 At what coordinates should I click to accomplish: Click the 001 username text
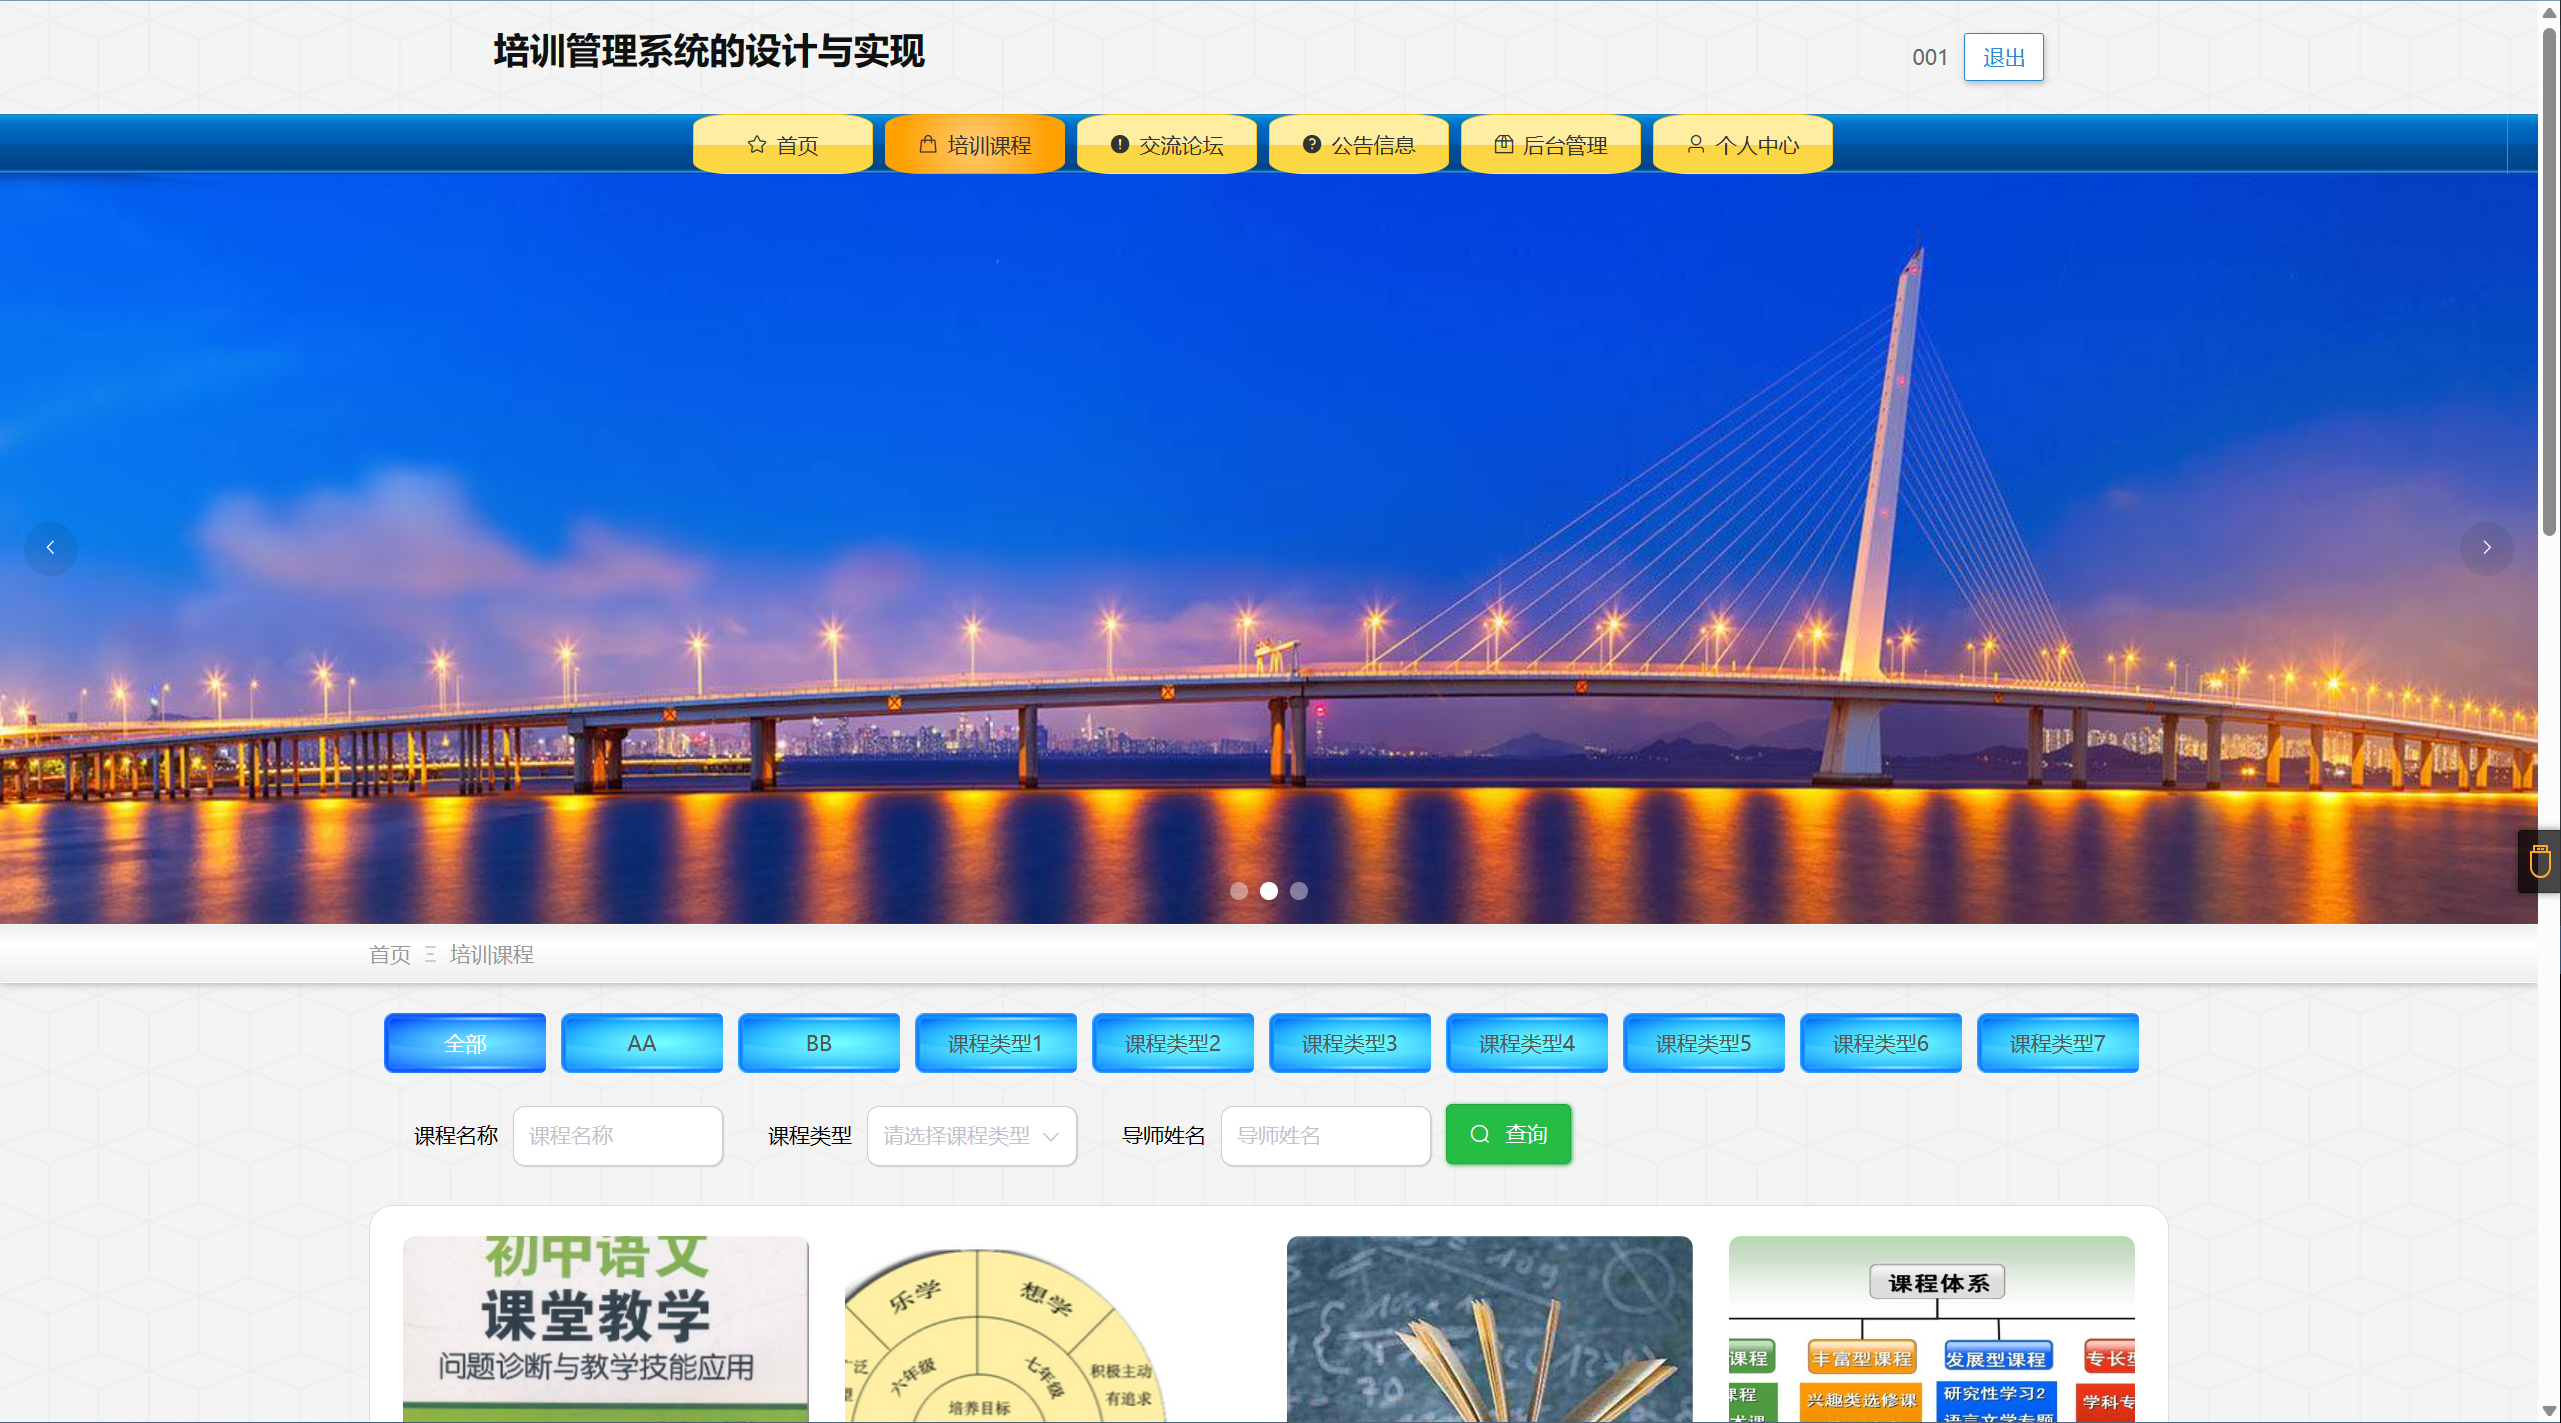(x=1929, y=58)
